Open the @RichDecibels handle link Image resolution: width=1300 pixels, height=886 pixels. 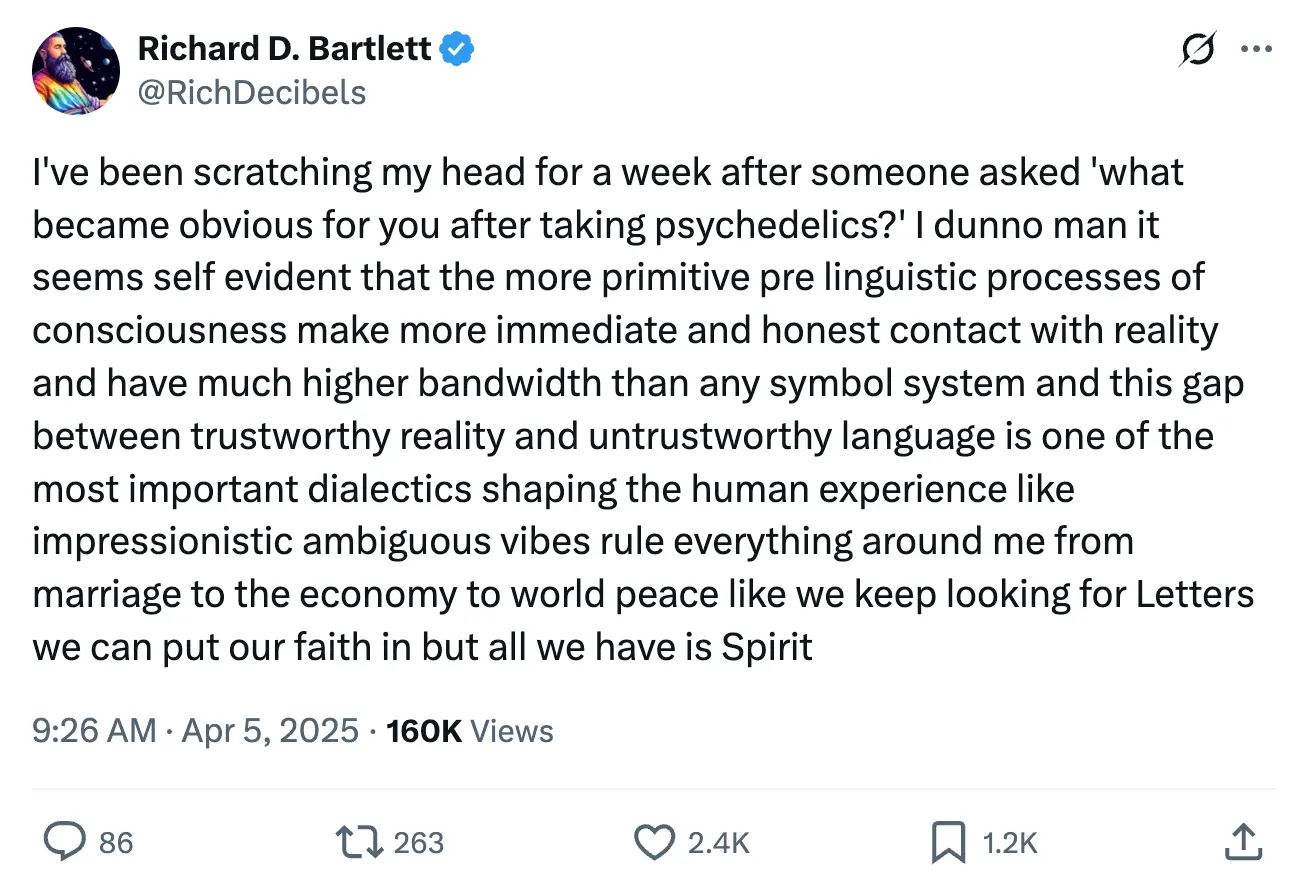pyautogui.click(x=251, y=92)
